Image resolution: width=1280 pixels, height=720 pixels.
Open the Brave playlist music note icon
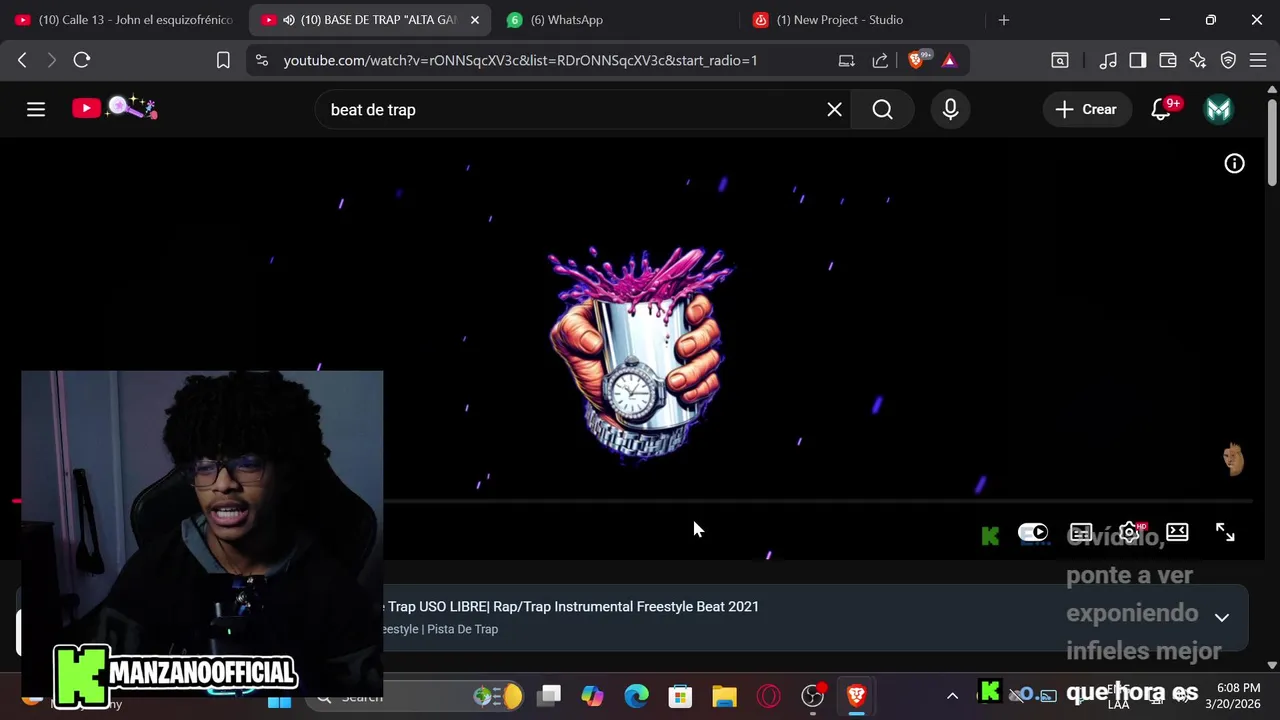click(1107, 60)
